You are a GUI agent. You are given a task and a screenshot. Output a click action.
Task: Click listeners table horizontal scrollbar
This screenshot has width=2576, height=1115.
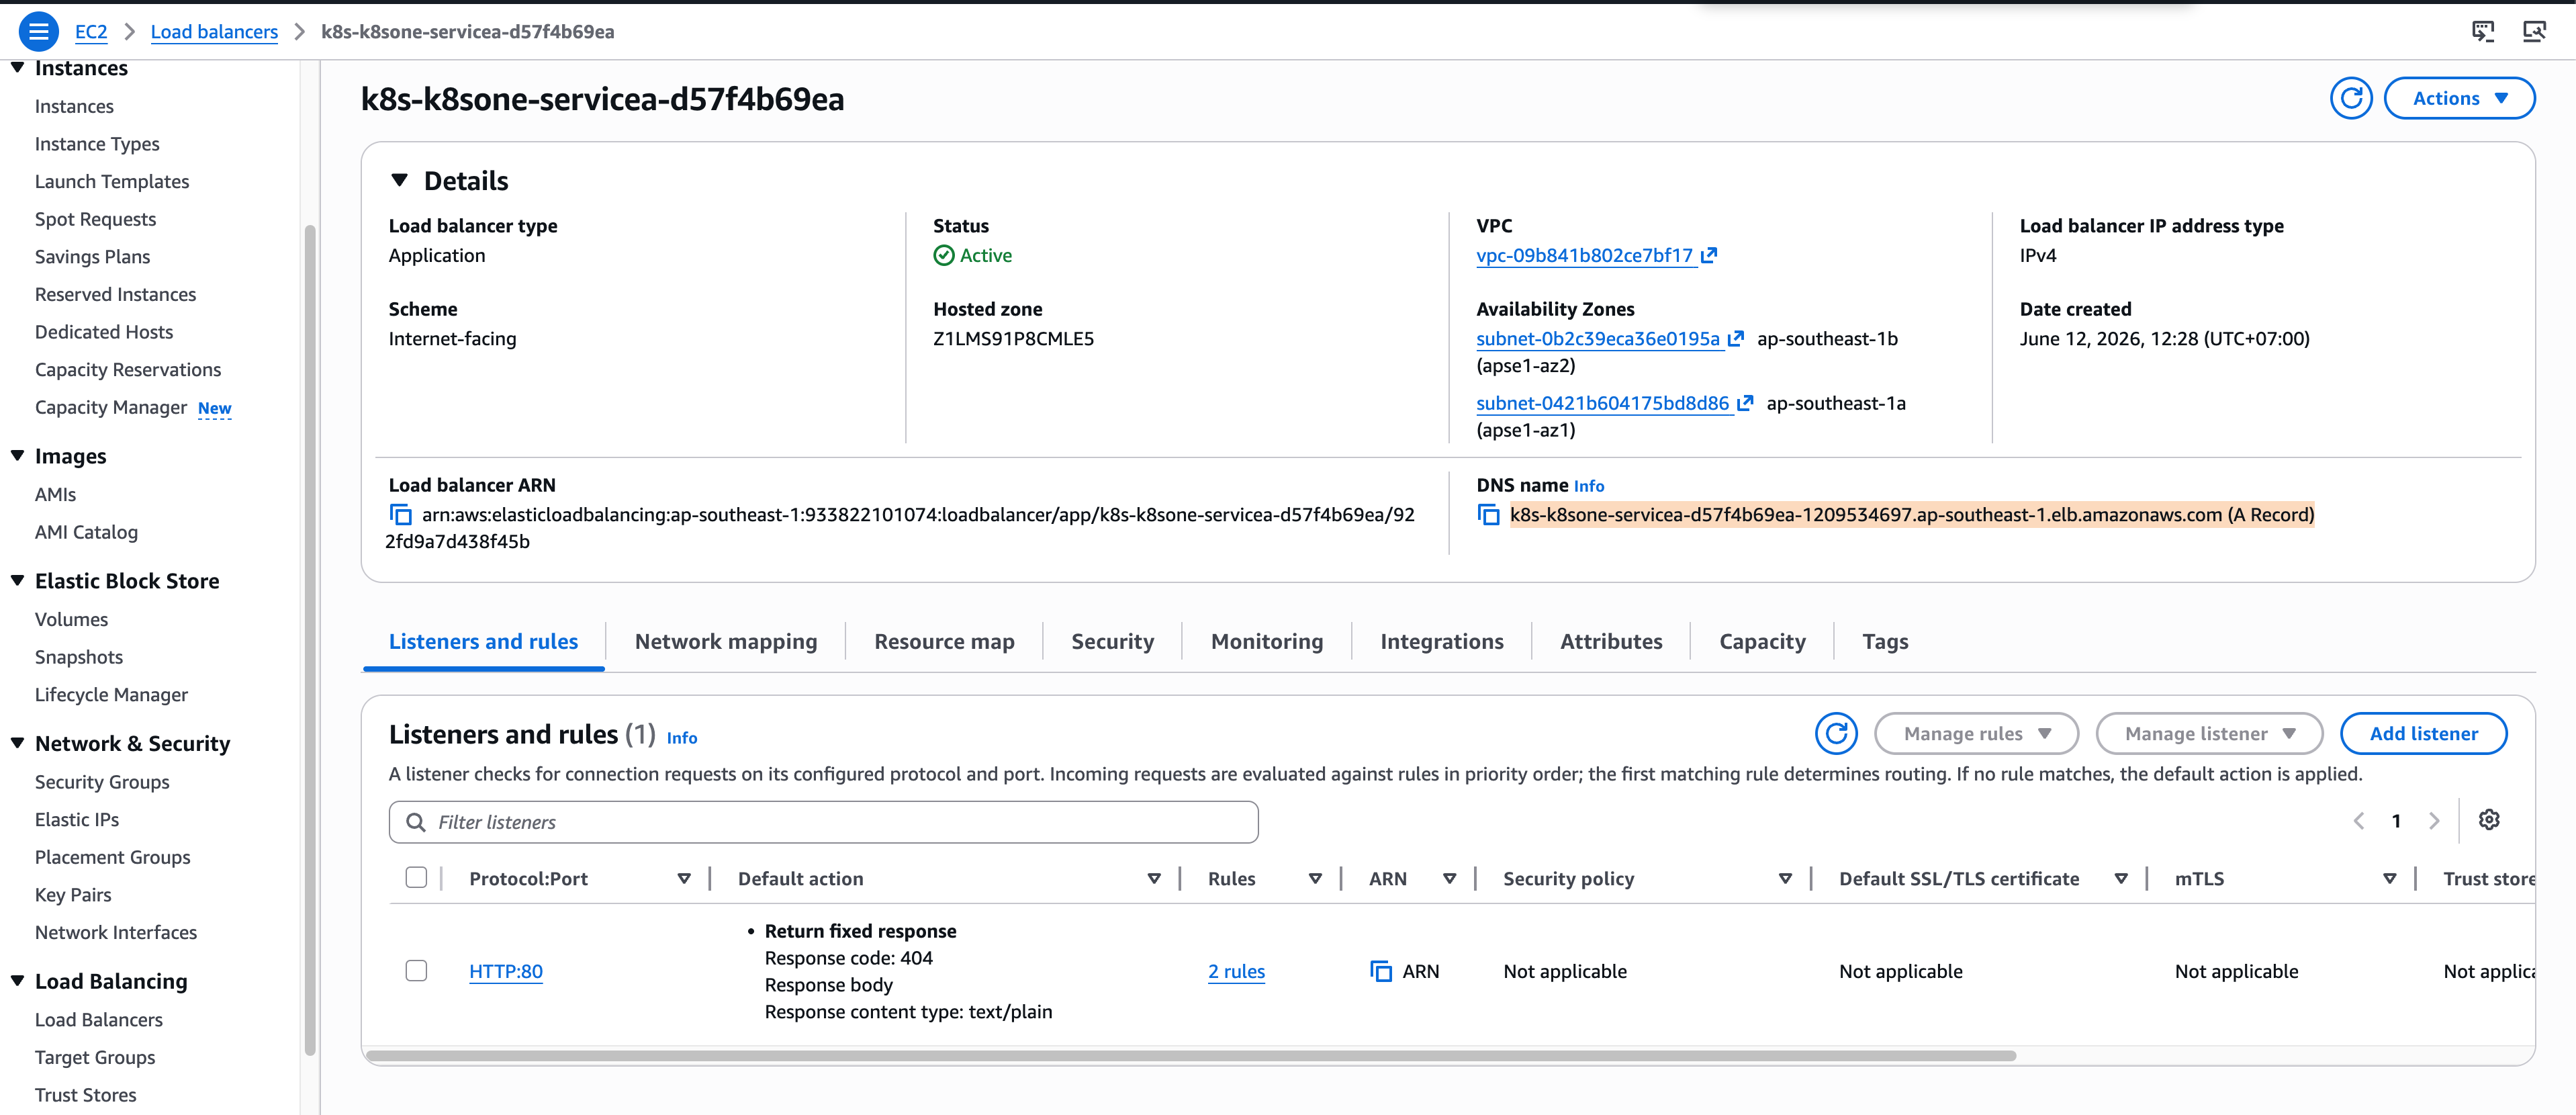click(x=1190, y=1055)
